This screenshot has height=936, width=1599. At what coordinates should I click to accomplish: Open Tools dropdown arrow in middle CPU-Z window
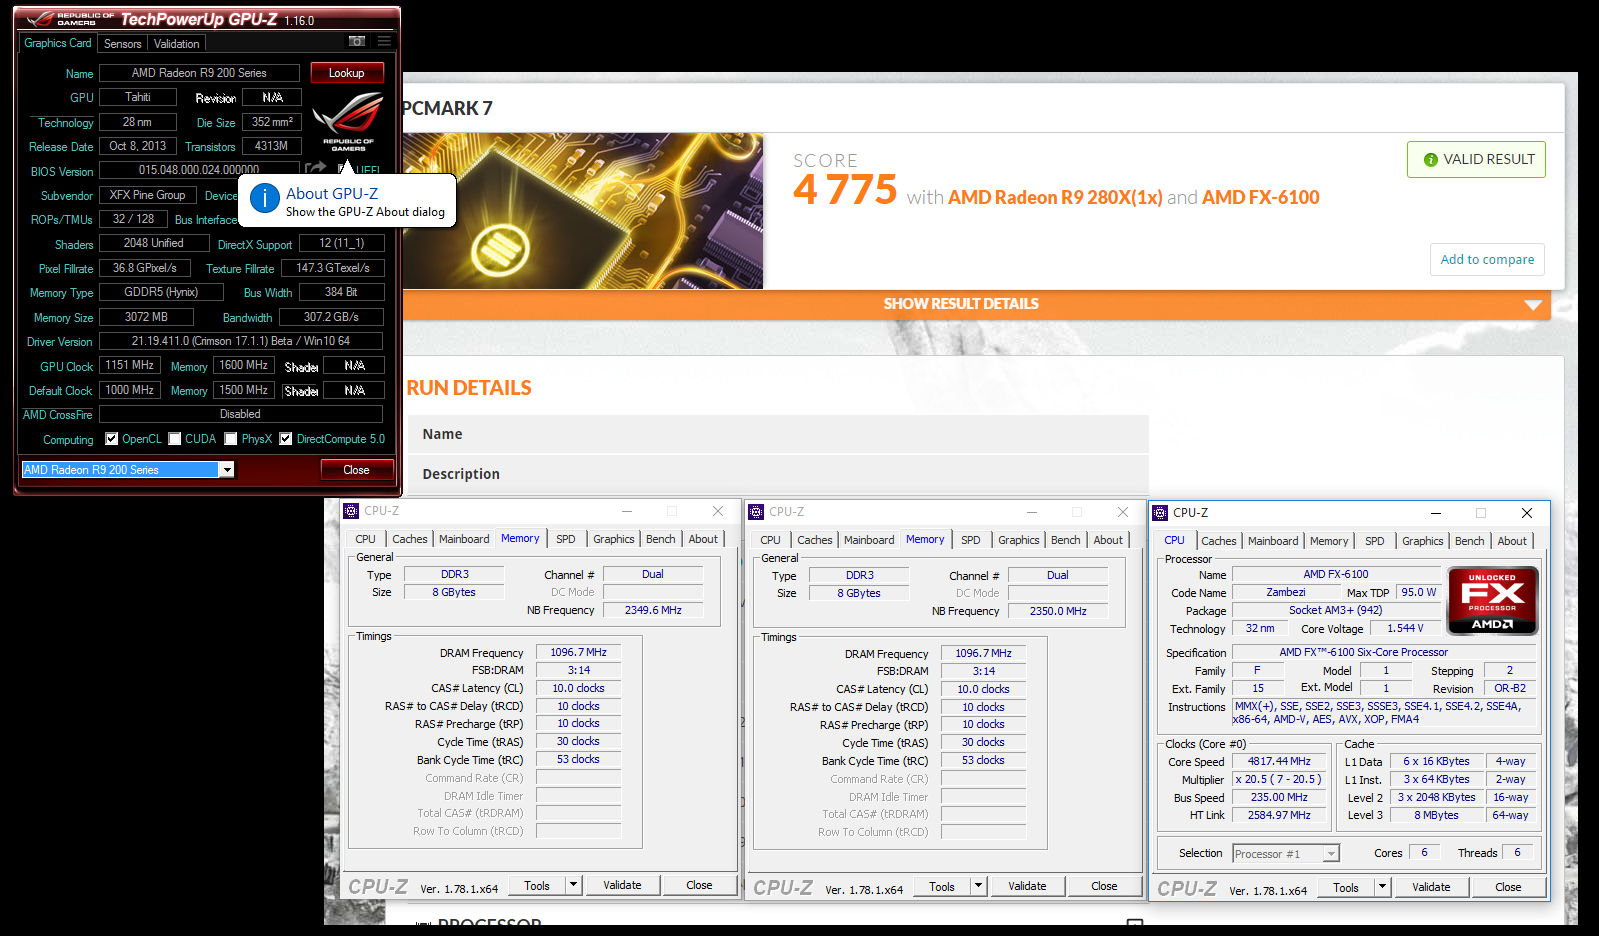click(x=978, y=886)
